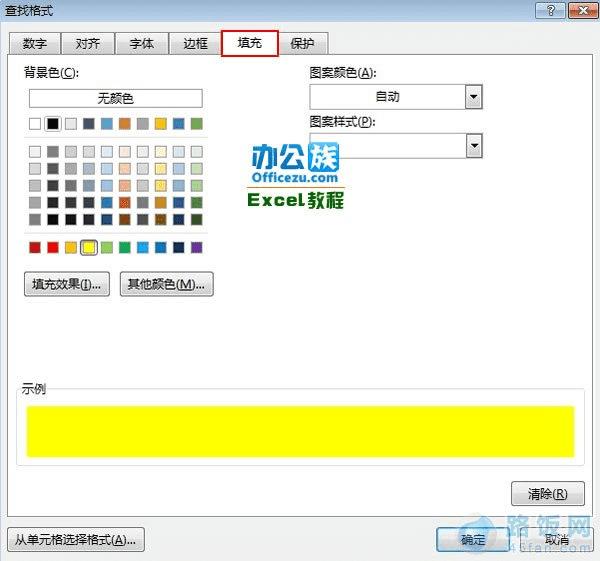Select the green standard color swatch
The image size is (600, 561).
pos(125,248)
